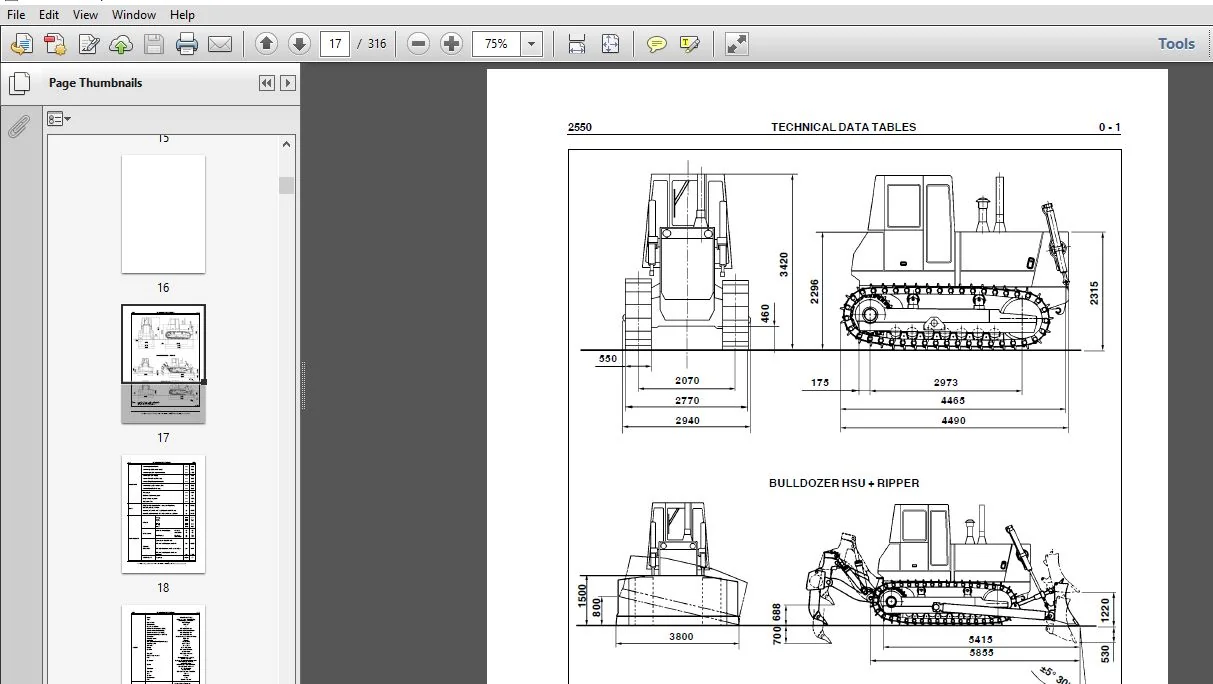Click the 2315 dimension label
The image size is (1213, 684).
click(x=1094, y=293)
